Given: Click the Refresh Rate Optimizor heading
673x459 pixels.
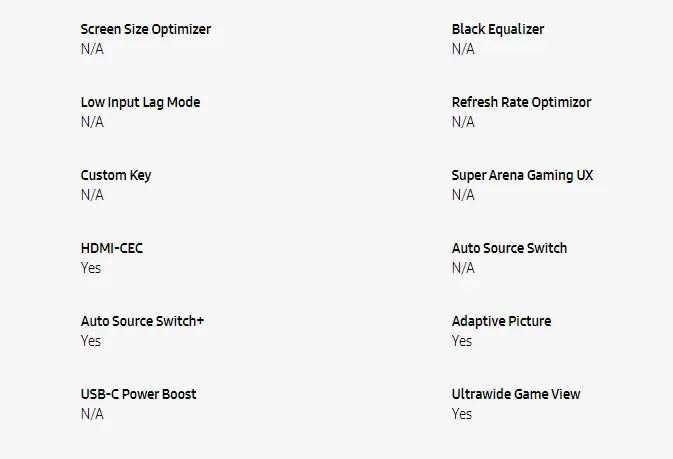Looking at the screenshot, I should (x=521, y=102).
